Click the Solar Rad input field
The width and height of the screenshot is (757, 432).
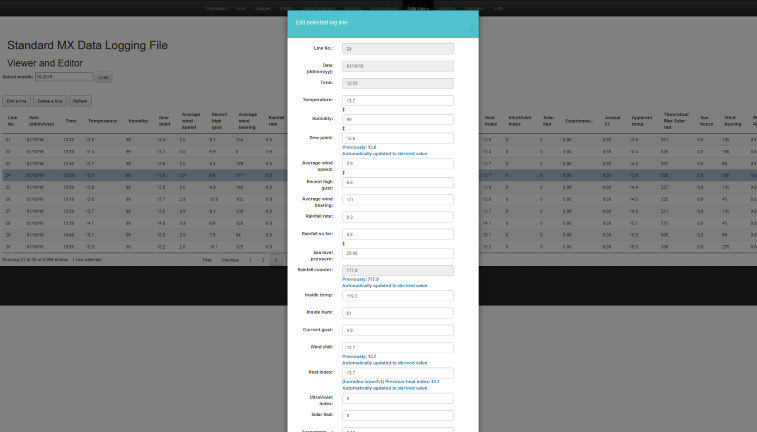click(397, 414)
